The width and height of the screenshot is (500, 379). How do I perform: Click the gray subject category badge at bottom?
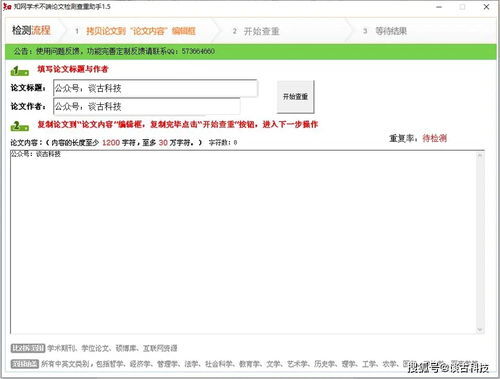point(25,363)
